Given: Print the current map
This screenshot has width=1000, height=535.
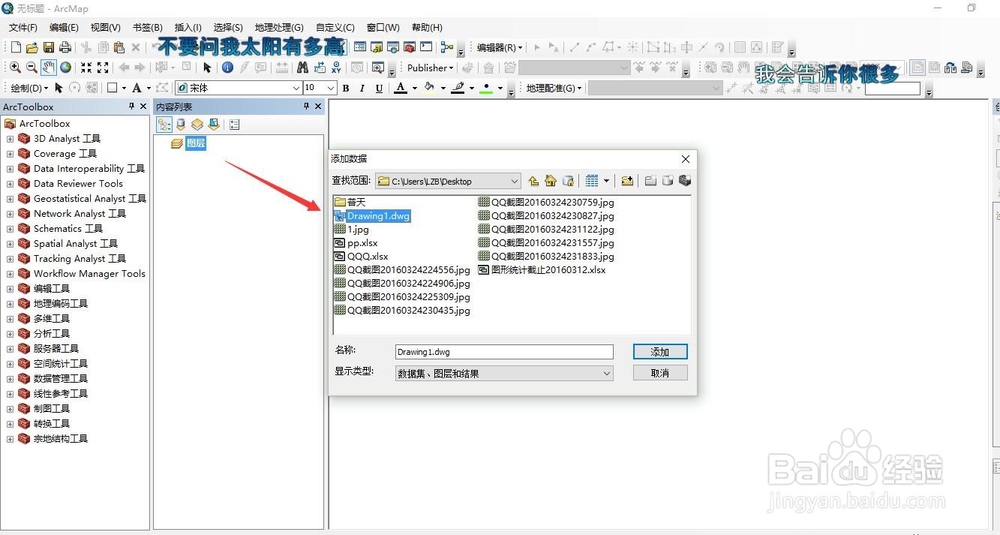Looking at the screenshot, I should [65, 47].
